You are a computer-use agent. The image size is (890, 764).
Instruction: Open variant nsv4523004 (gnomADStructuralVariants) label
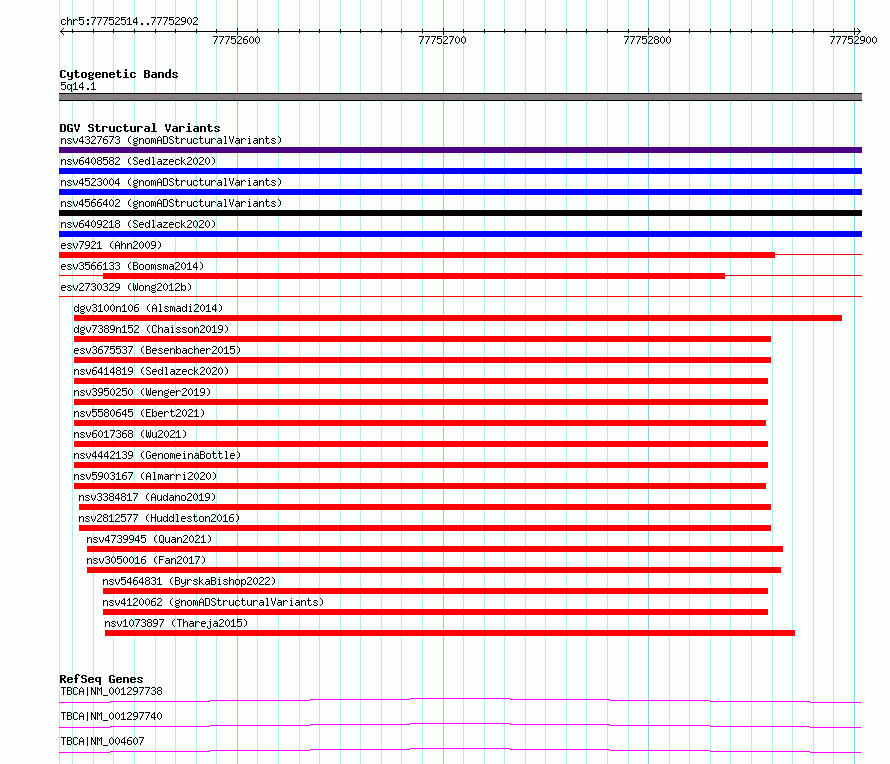click(171, 182)
